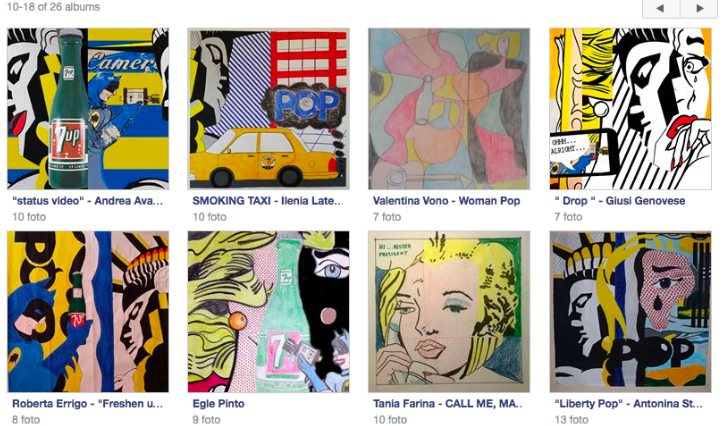Click "Liberty Pop" - Antonina St... link
724x426 pixels.
[x=628, y=404]
